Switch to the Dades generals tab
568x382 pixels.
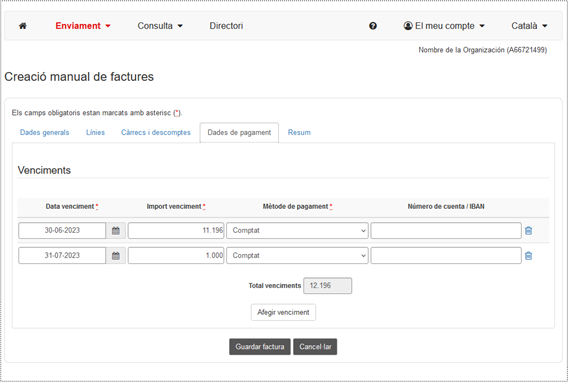pyautogui.click(x=45, y=133)
